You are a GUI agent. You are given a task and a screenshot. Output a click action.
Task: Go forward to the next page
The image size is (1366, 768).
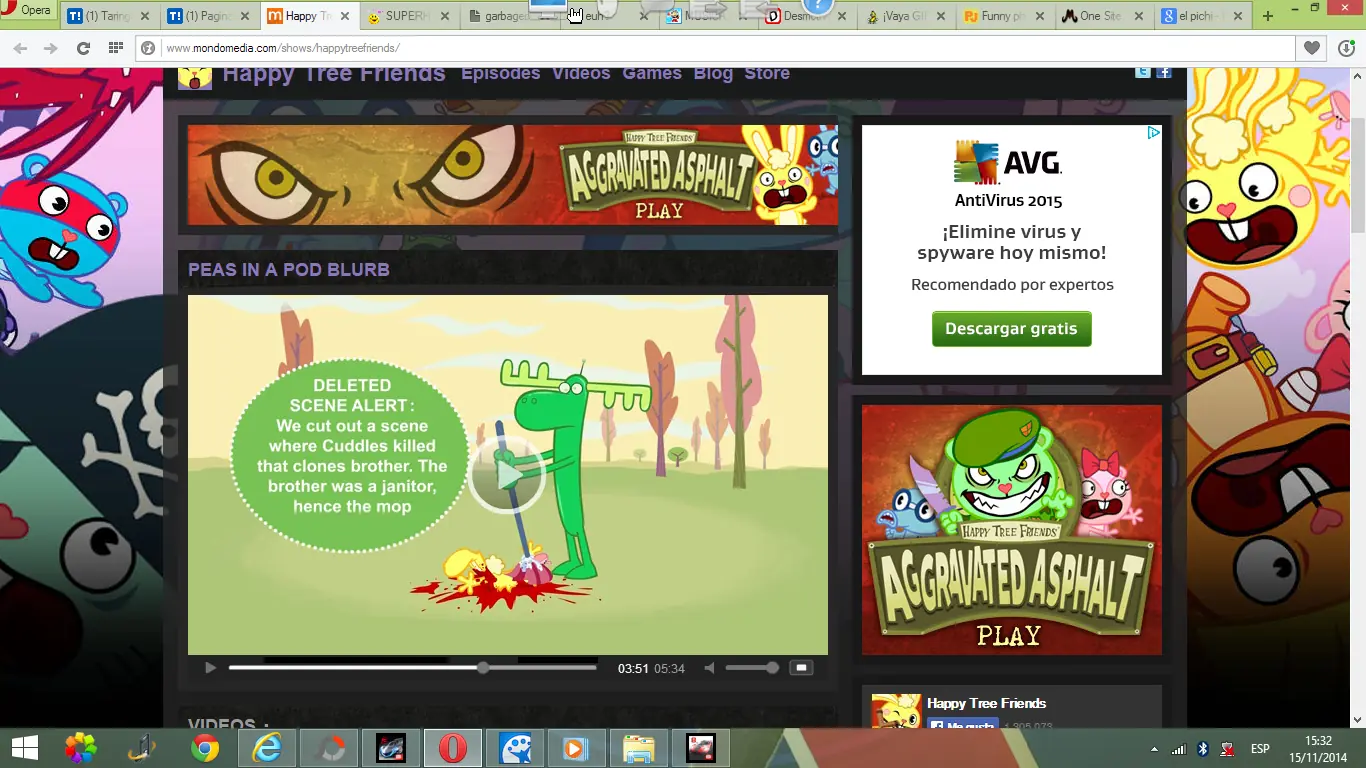pyautogui.click(x=50, y=48)
